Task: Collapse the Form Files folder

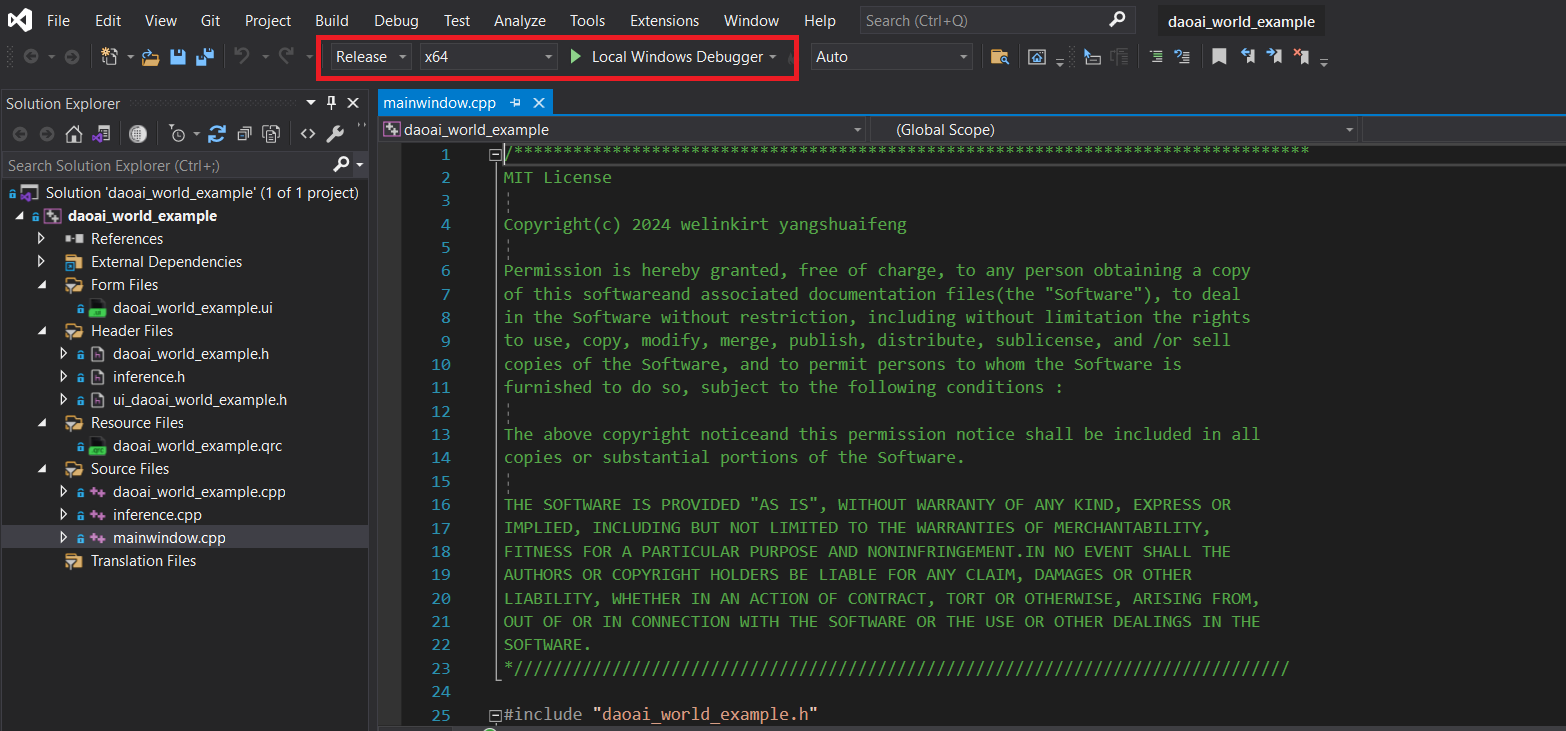Action: pyautogui.click(x=42, y=285)
